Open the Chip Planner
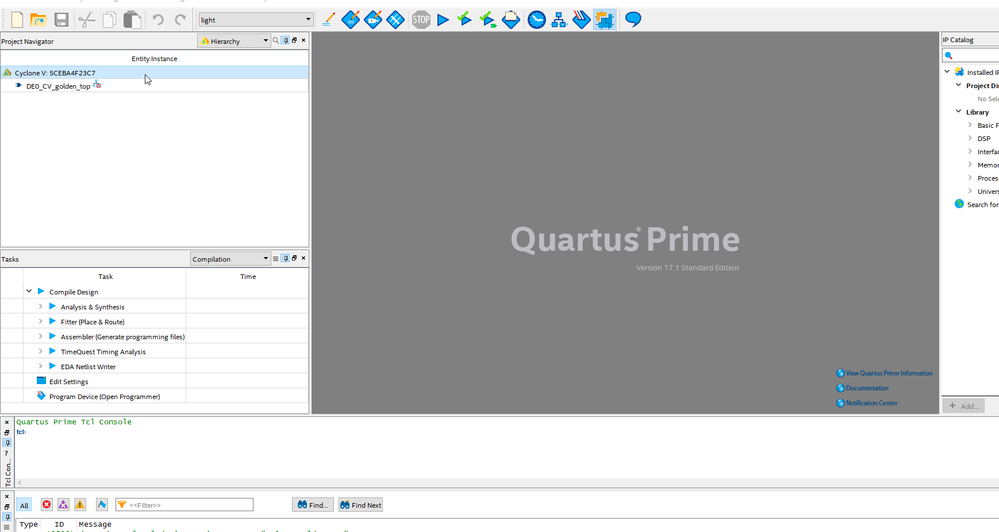 (x=395, y=20)
